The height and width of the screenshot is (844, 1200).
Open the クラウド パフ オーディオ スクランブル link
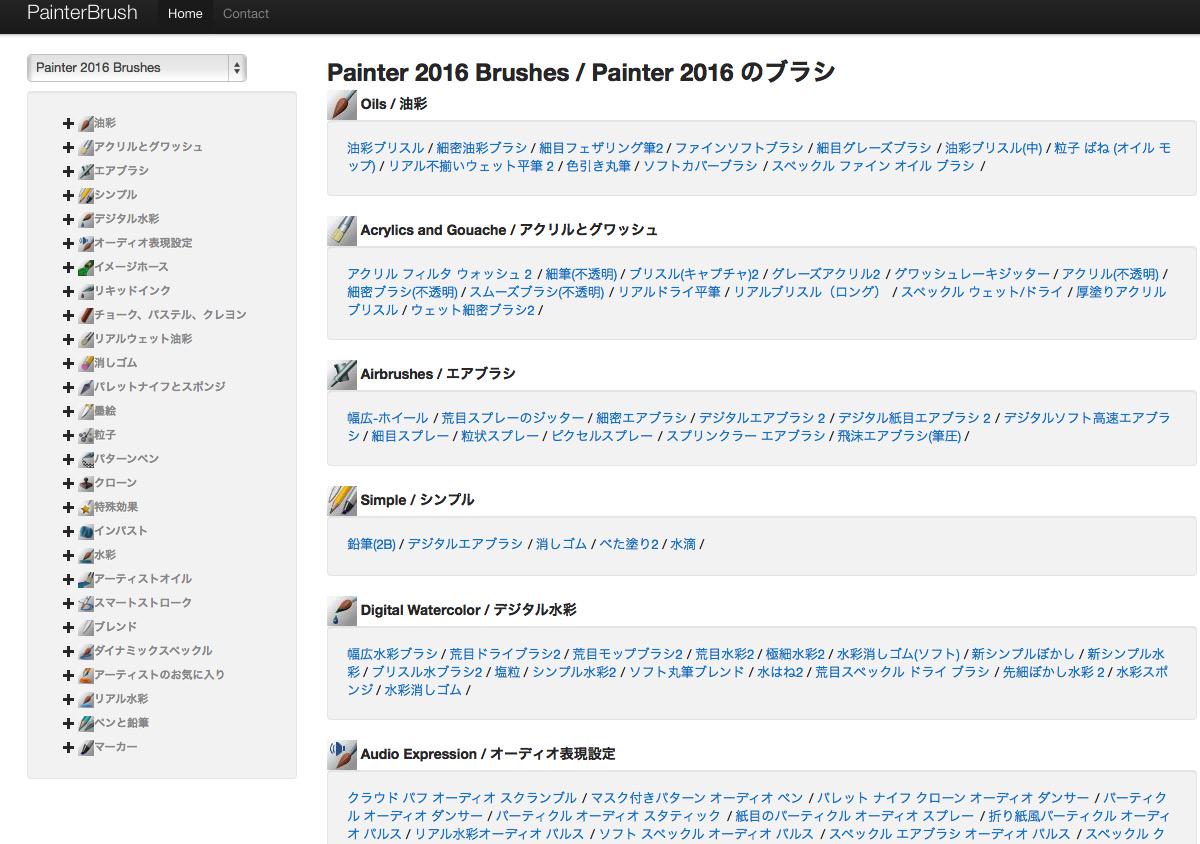pos(462,798)
